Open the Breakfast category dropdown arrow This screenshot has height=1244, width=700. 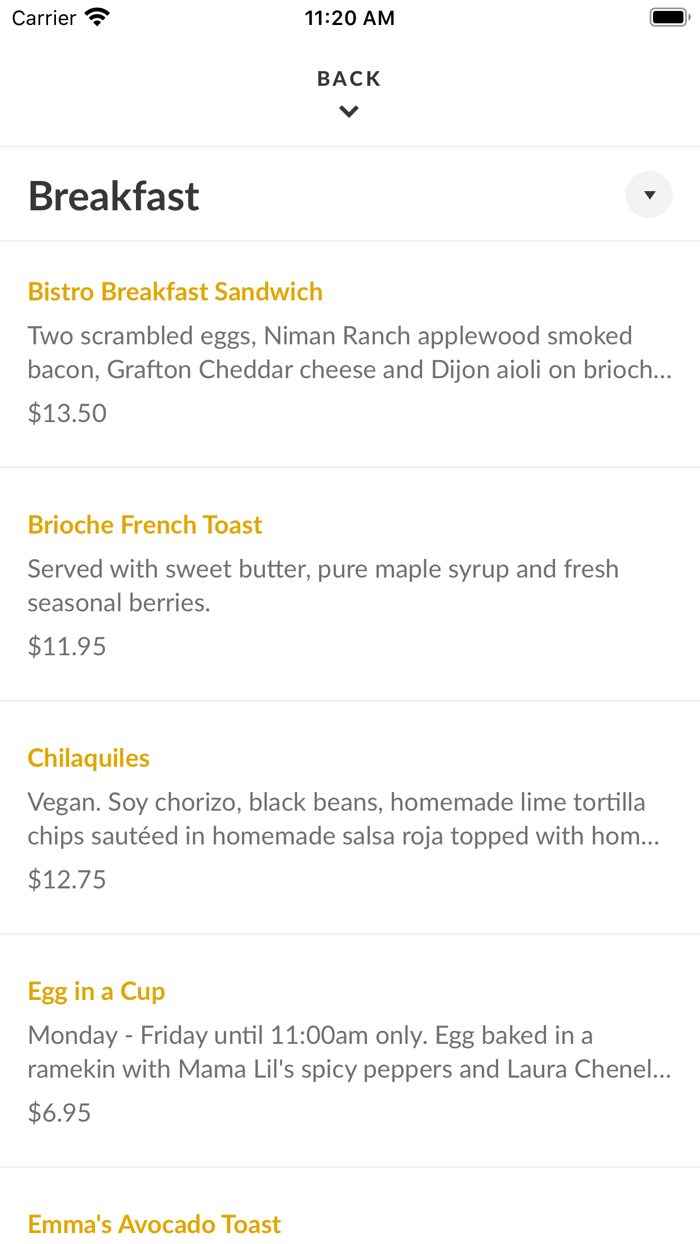(649, 195)
